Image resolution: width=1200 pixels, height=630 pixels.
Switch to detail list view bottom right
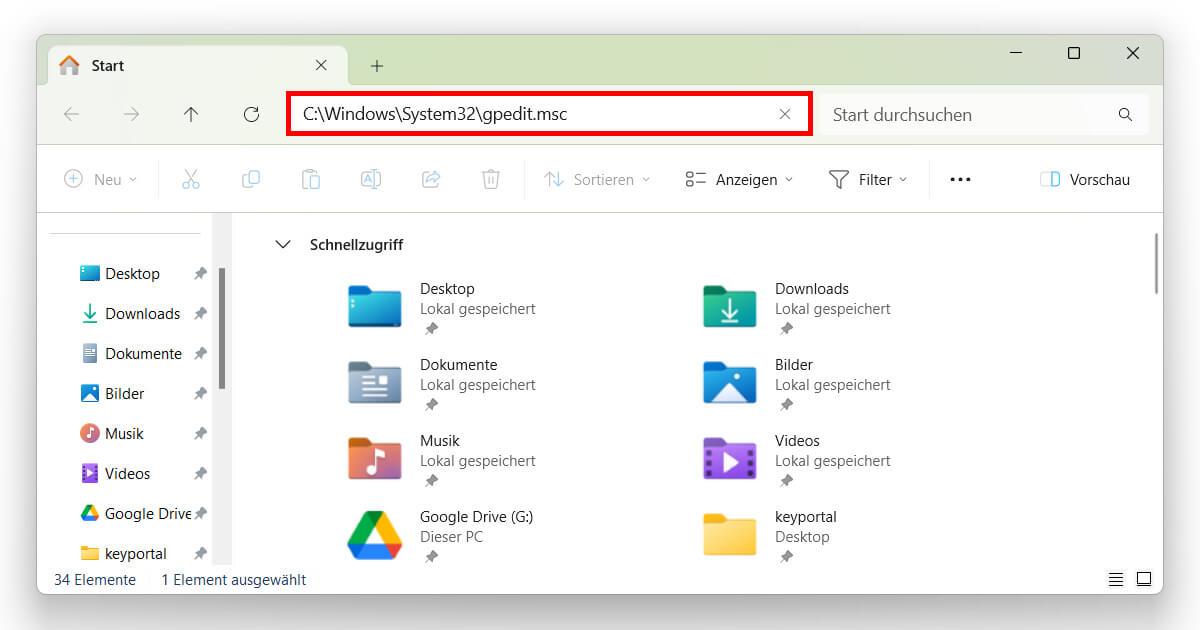coord(1116,579)
